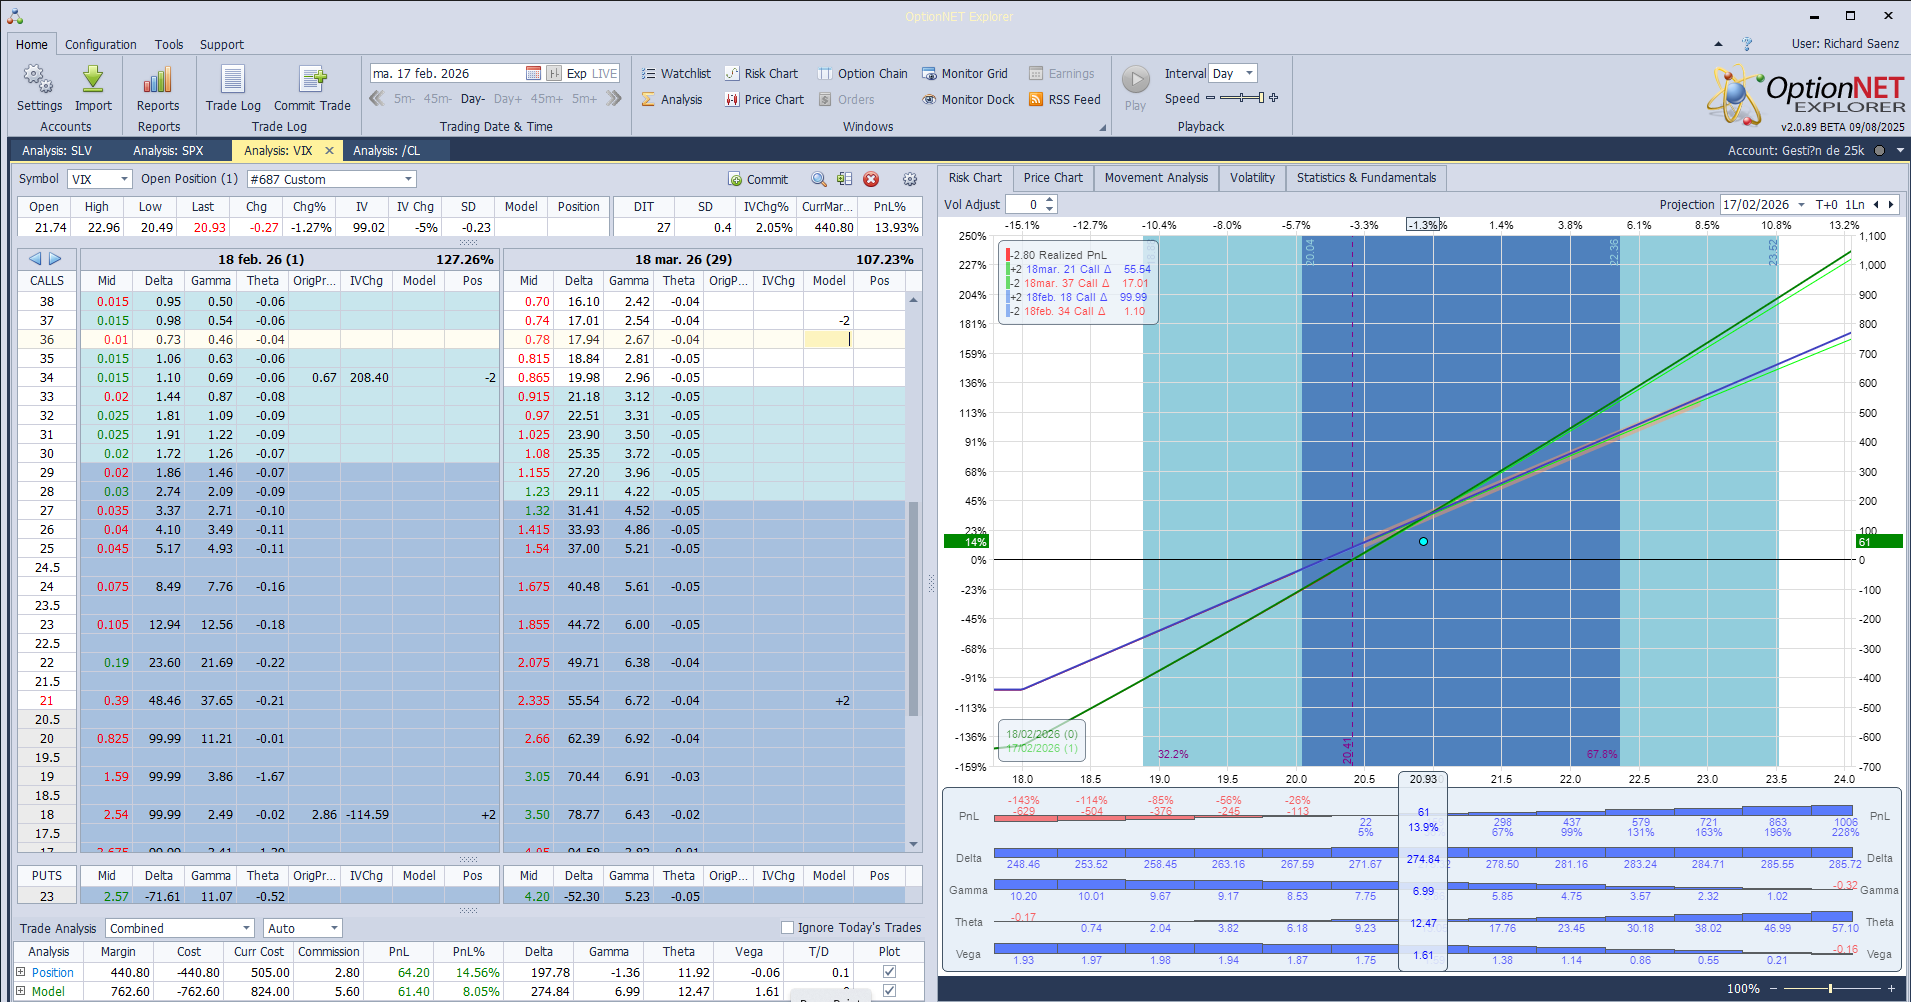The width and height of the screenshot is (1911, 1002).
Task: Open the Trade Log panel
Action: pyautogui.click(x=232, y=88)
